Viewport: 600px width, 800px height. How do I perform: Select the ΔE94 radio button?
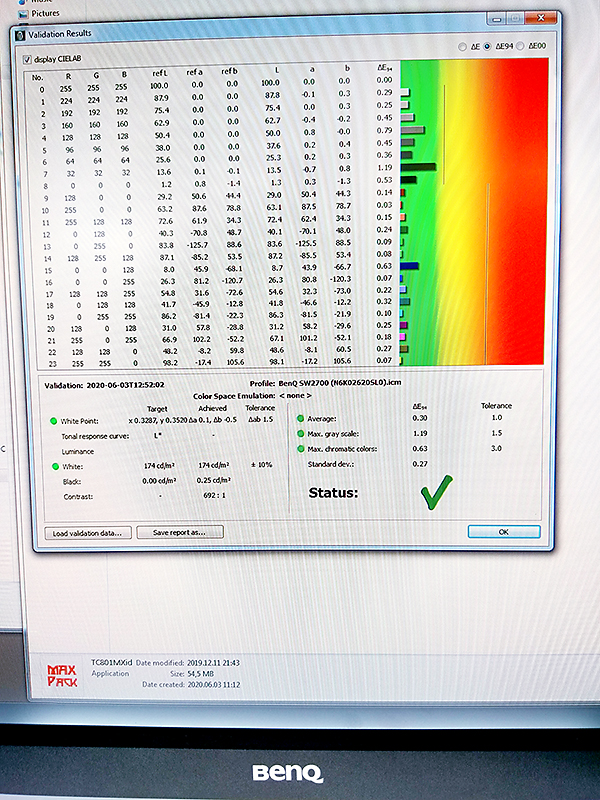pyautogui.click(x=487, y=46)
